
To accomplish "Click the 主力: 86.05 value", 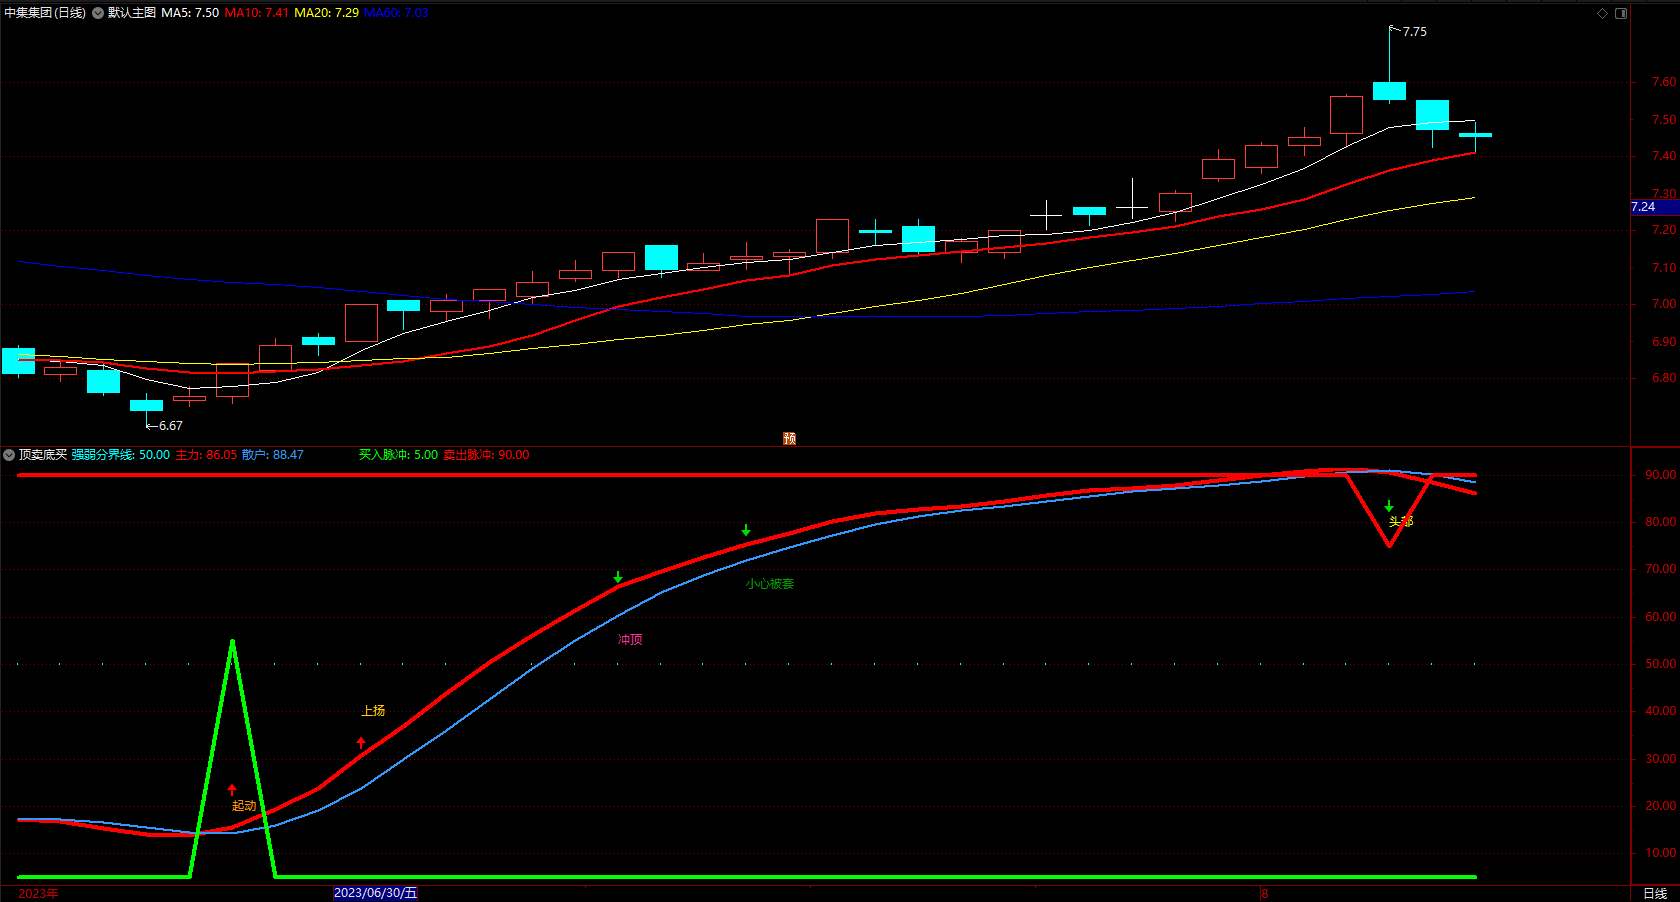I will pyautogui.click(x=207, y=455).
